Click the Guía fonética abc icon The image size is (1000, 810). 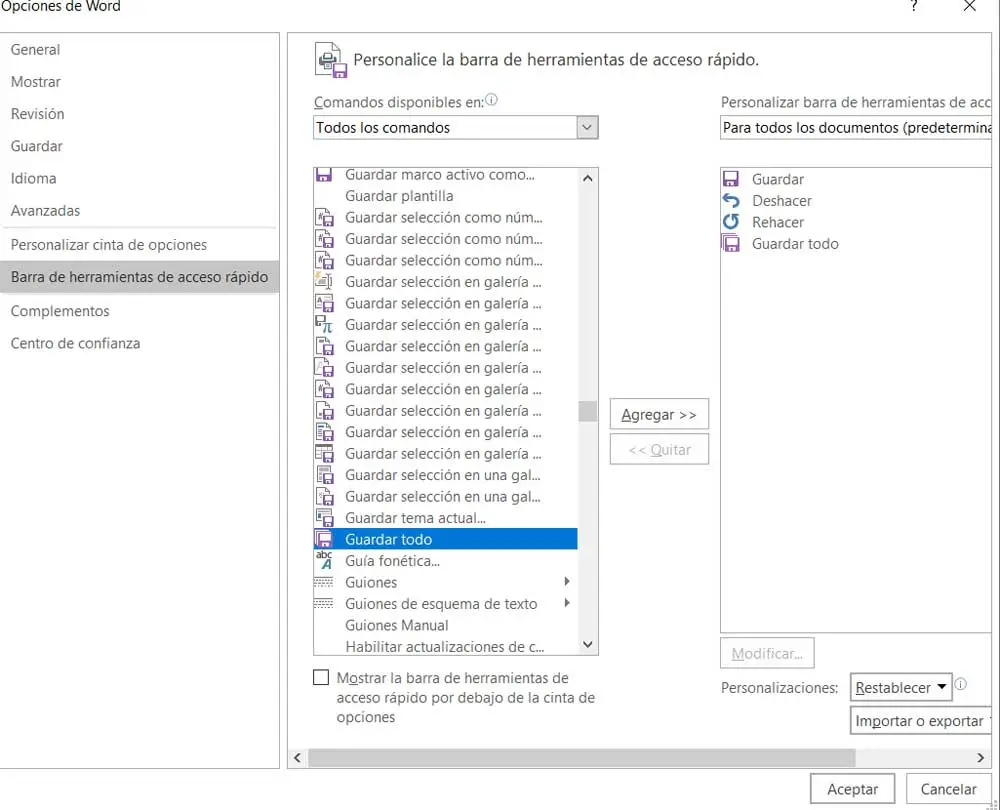[324, 561]
